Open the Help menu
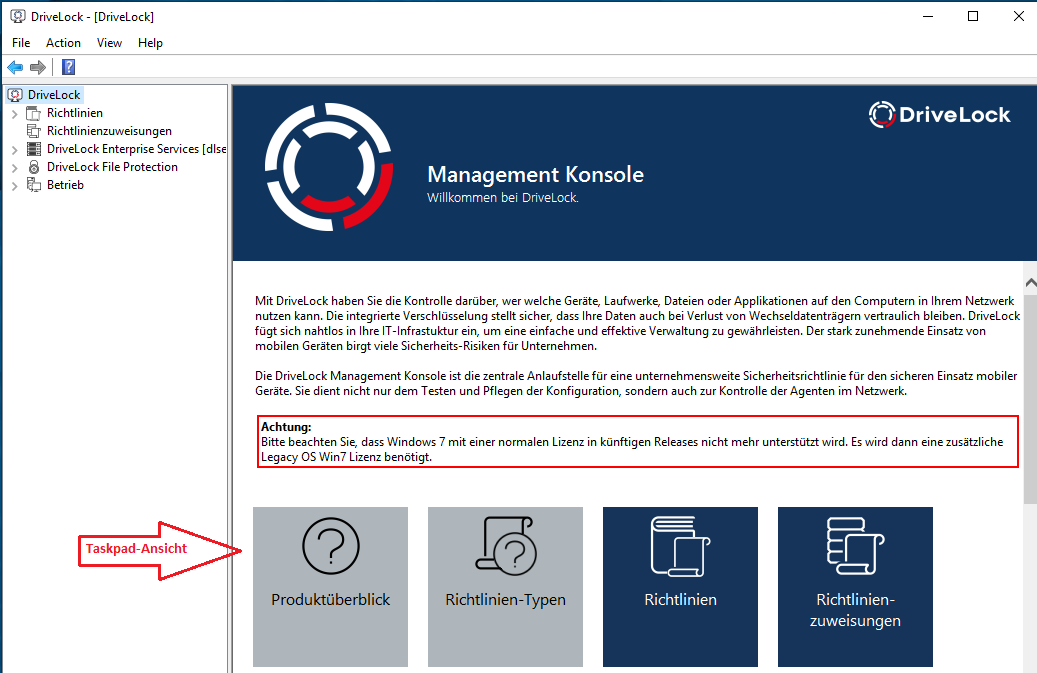The width and height of the screenshot is (1037, 673). (150, 43)
